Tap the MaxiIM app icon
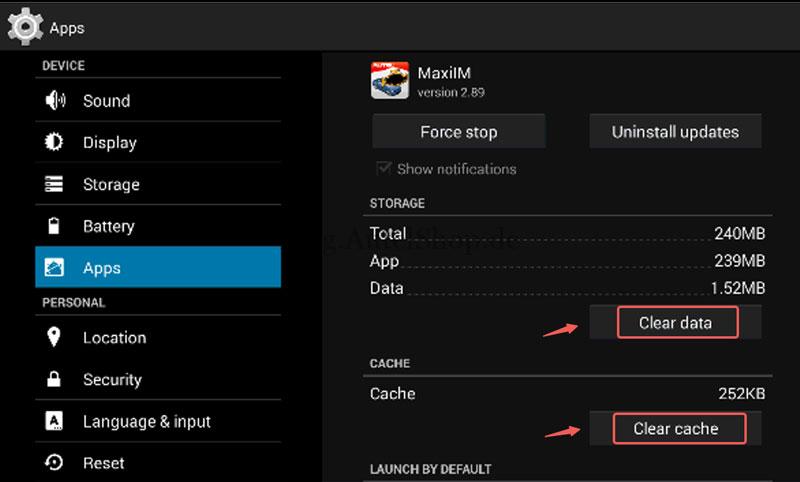 tap(389, 81)
